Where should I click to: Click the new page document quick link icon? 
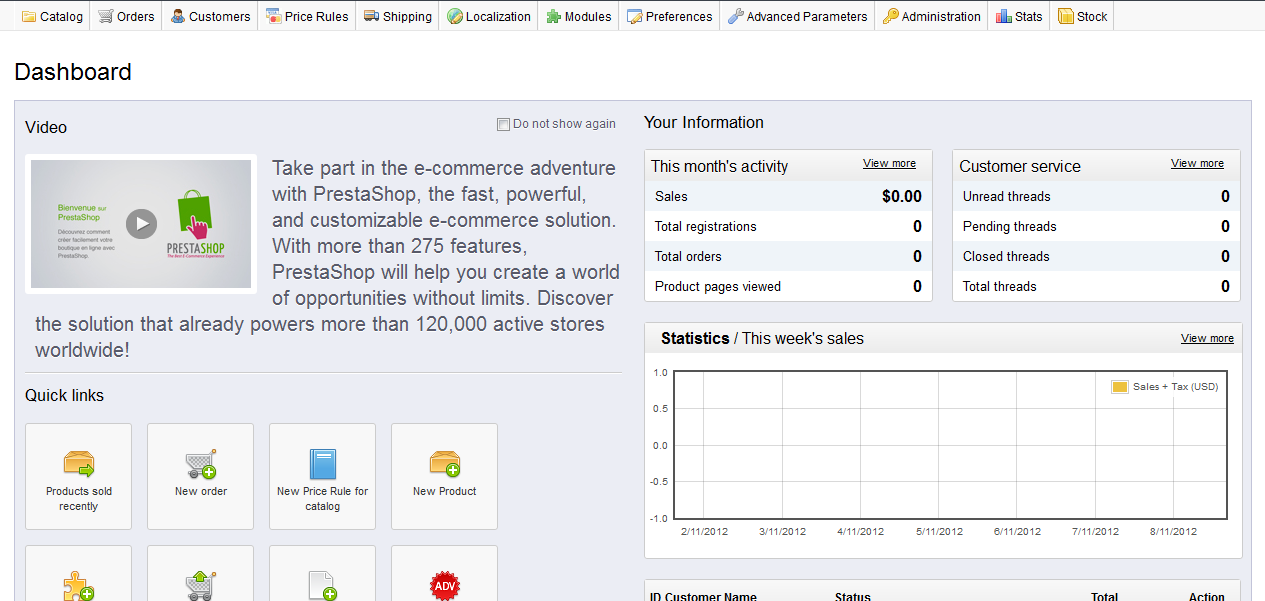coord(322,586)
